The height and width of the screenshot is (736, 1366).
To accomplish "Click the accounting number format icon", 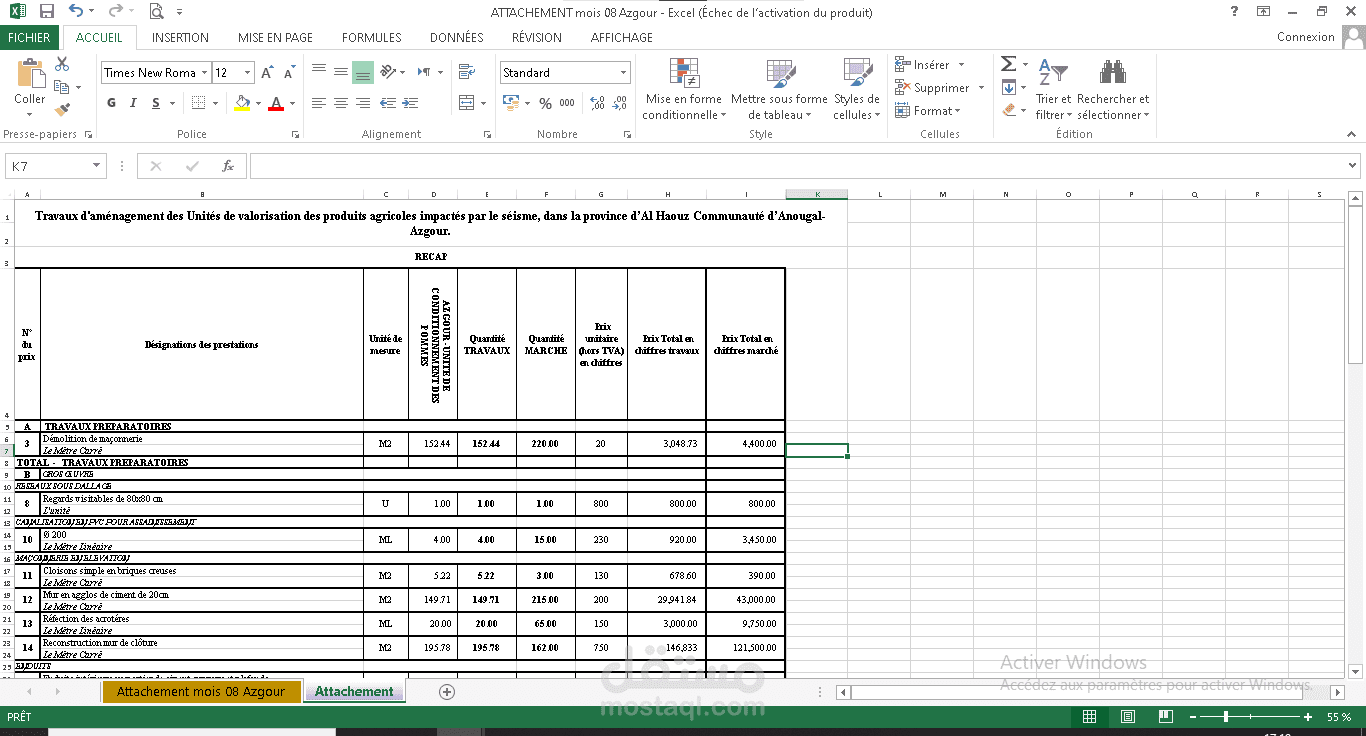I will point(510,103).
